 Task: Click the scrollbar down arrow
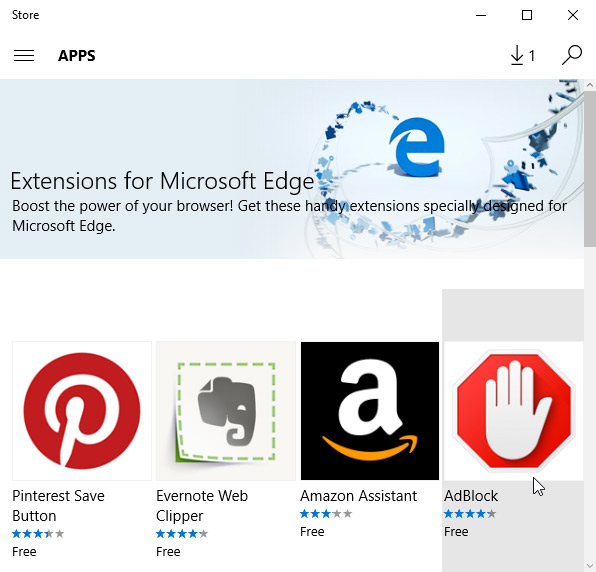[590, 566]
